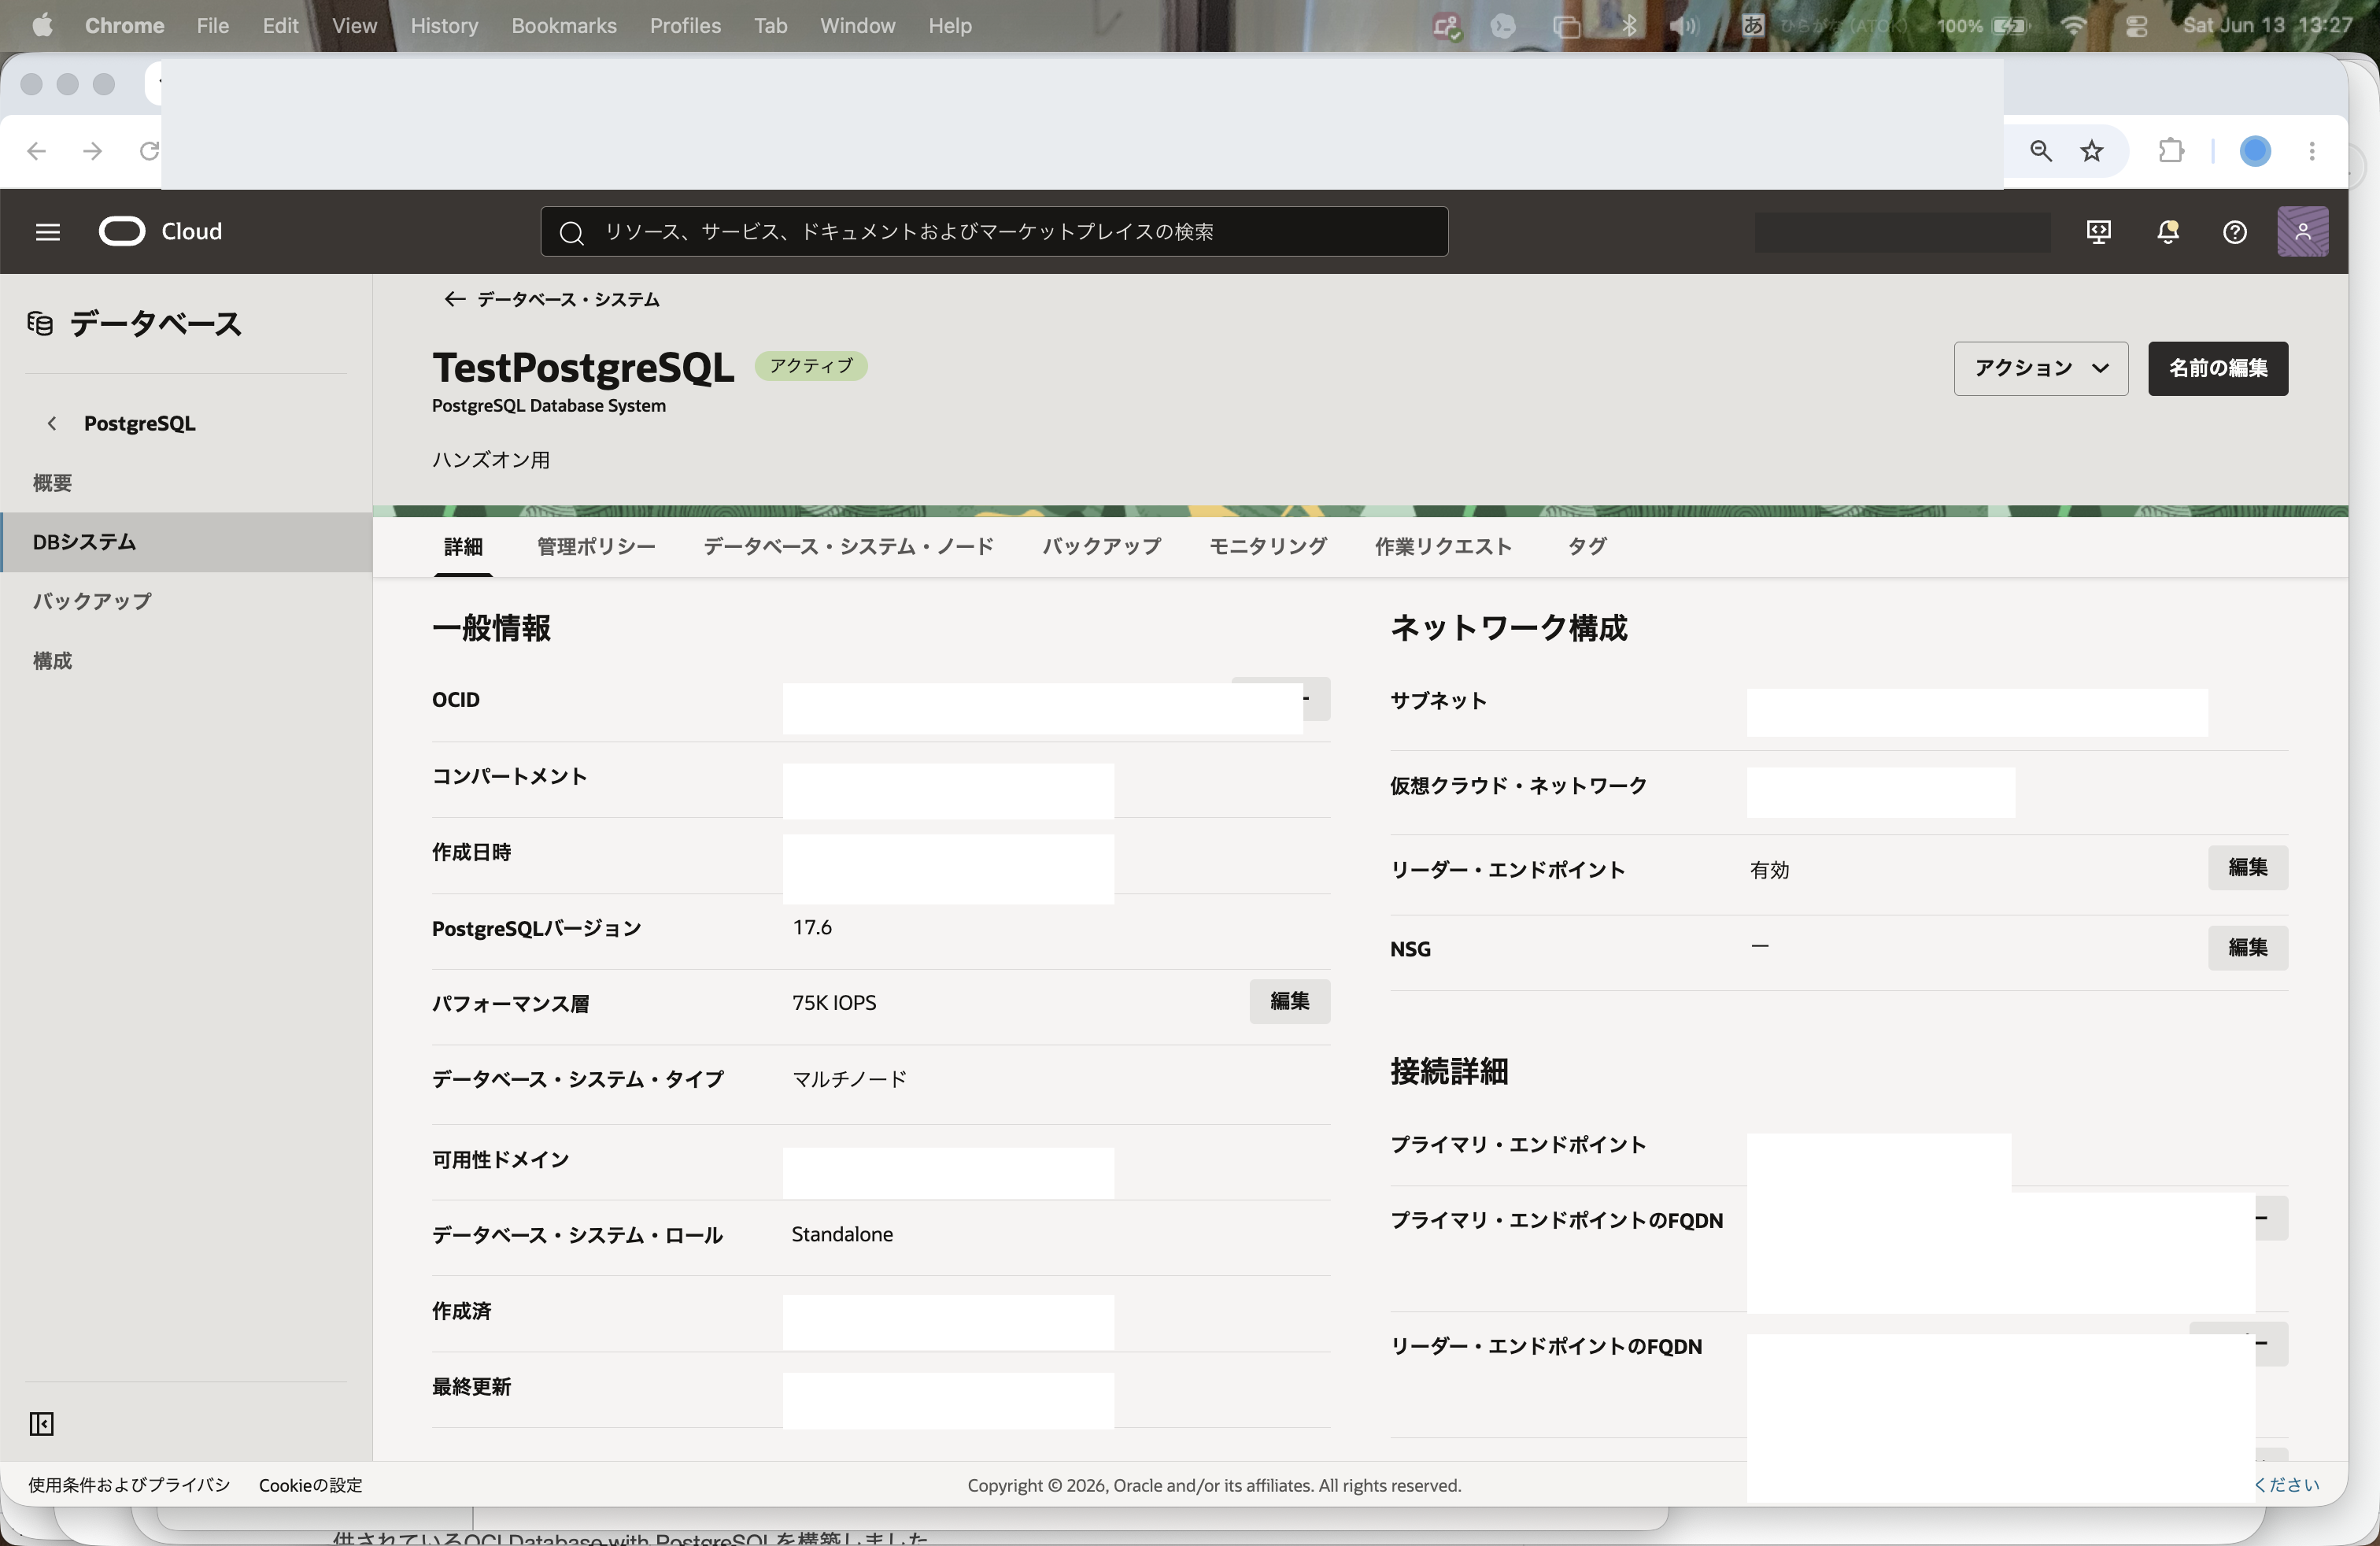
Task: Open Chrome zoom magnifier icon in address bar
Action: tap(2041, 151)
